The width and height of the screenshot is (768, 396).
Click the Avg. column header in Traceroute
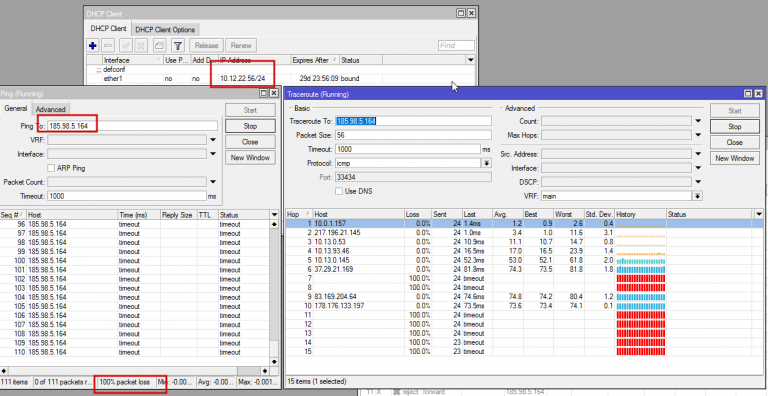(507, 214)
